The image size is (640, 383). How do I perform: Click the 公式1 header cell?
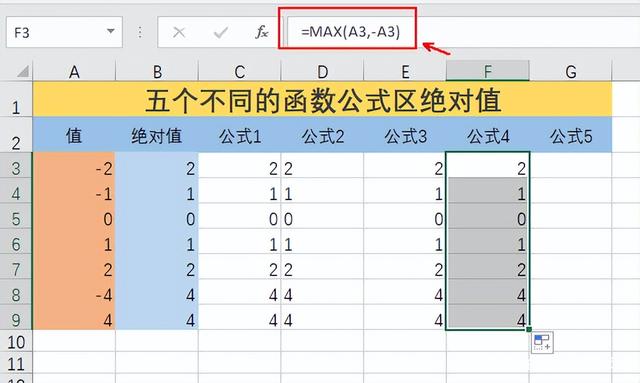coord(240,135)
